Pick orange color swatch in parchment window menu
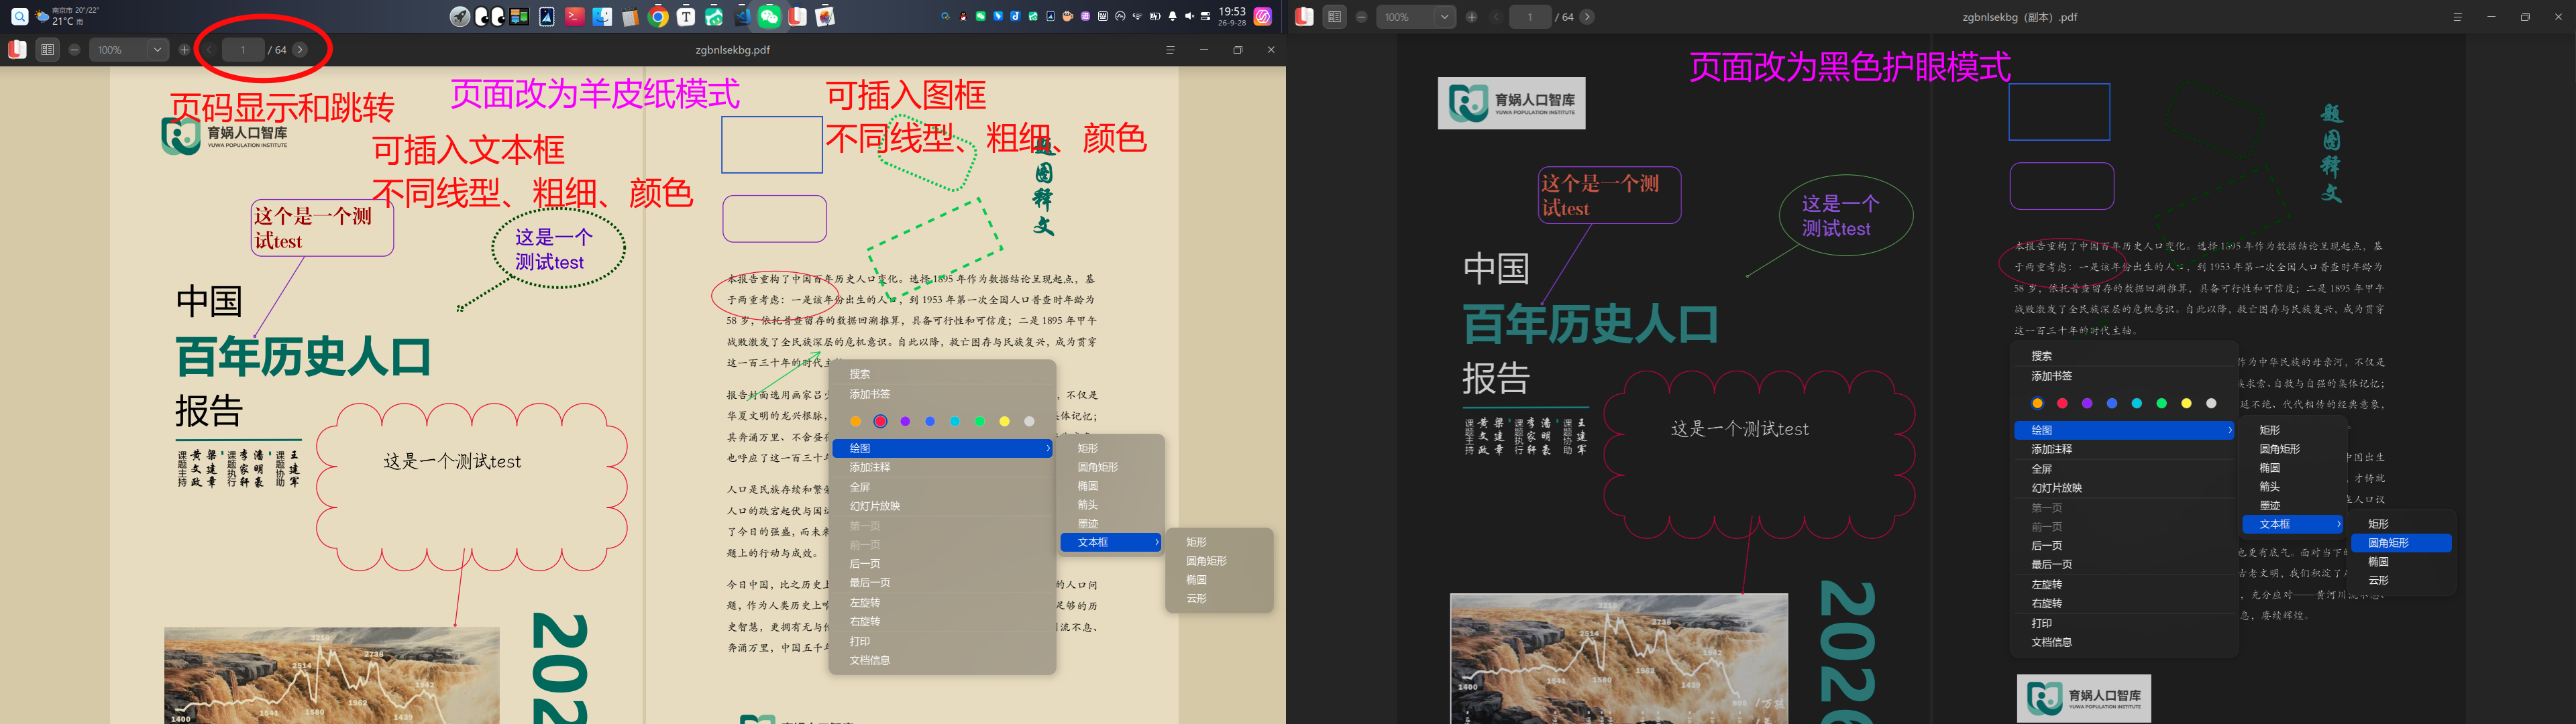 [x=855, y=422]
